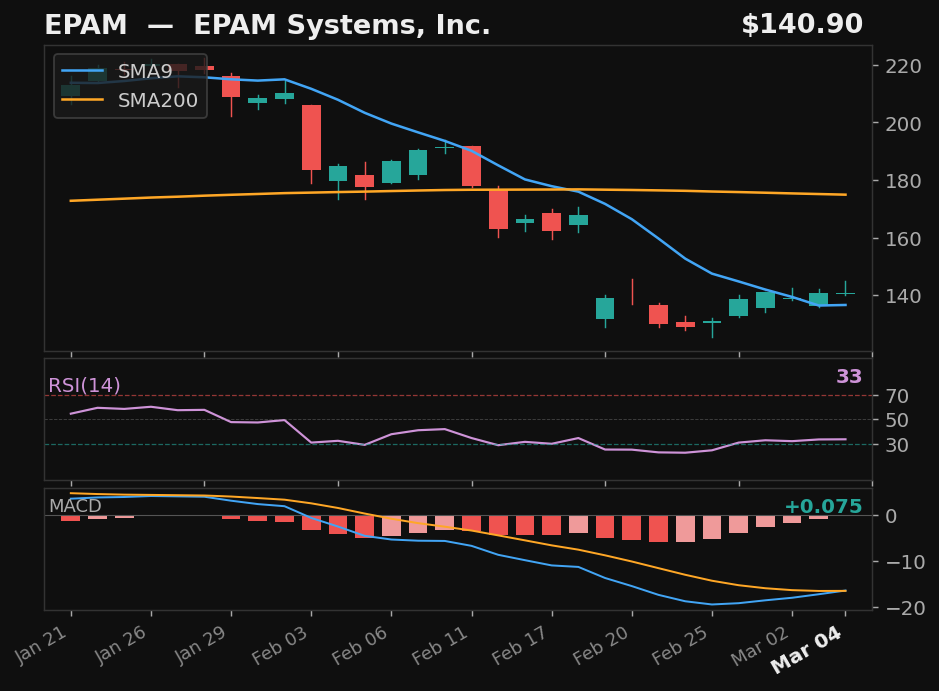Open the legend box in the chart corner
This screenshot has height=691, width=939.
[130, 86]
